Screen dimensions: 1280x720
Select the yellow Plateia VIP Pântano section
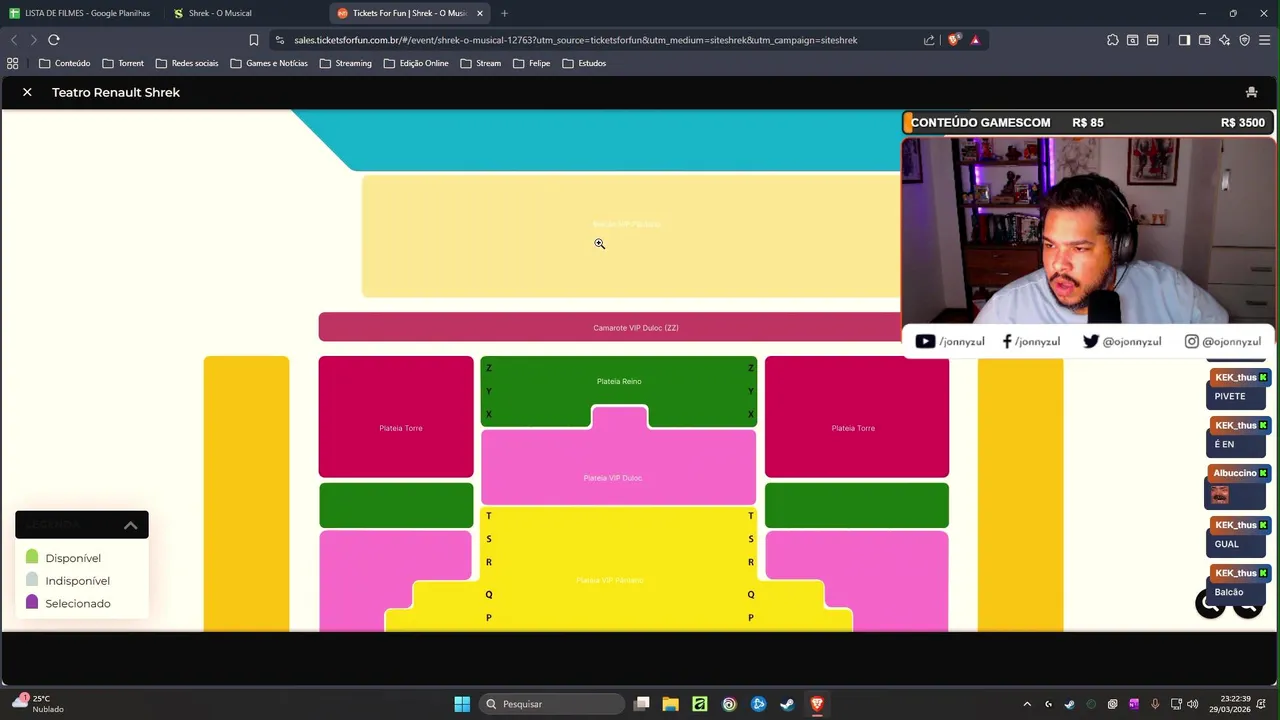pyautogui.click(x=618, y=570)
